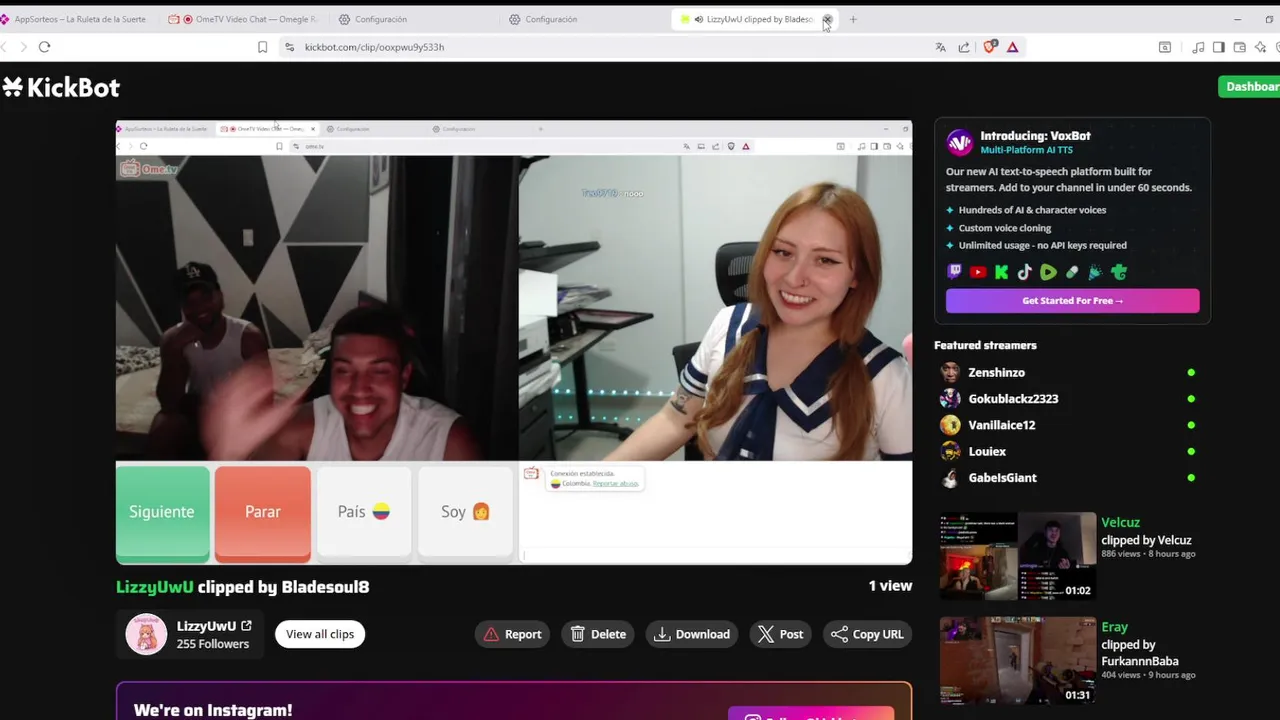Click View all clips button
The width and height of the screenshot is (1280, 720).
click(320, 634)
